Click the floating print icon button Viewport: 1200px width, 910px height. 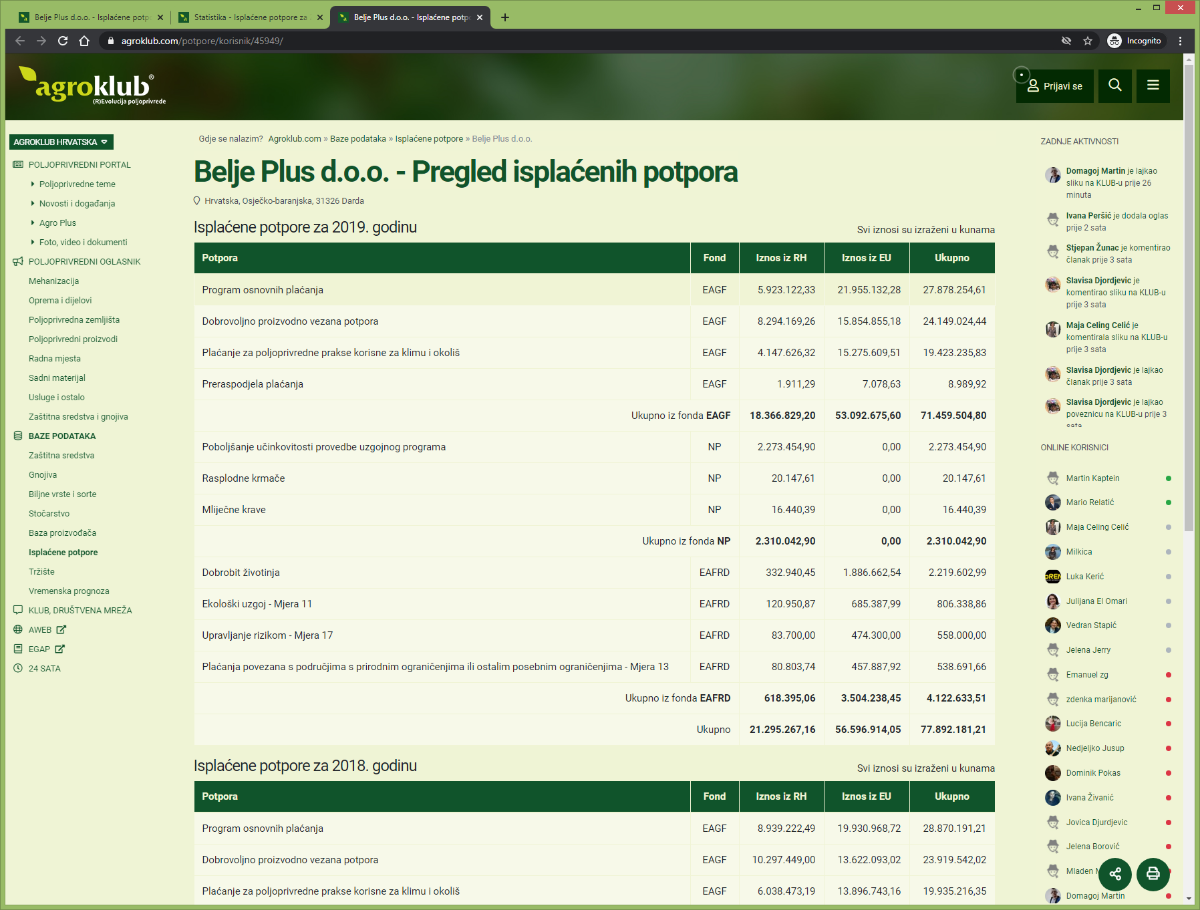tap(1153, 874)
